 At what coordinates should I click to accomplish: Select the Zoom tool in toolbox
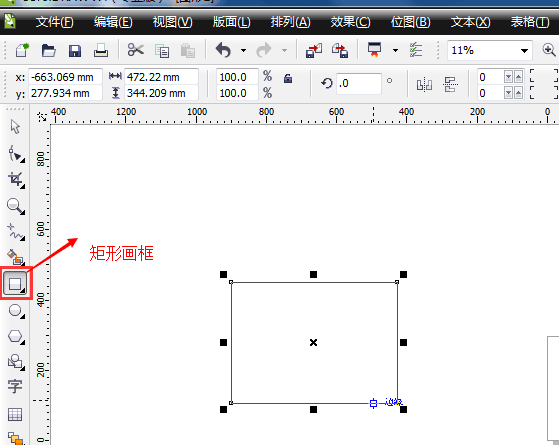click(x=16, y=206)
